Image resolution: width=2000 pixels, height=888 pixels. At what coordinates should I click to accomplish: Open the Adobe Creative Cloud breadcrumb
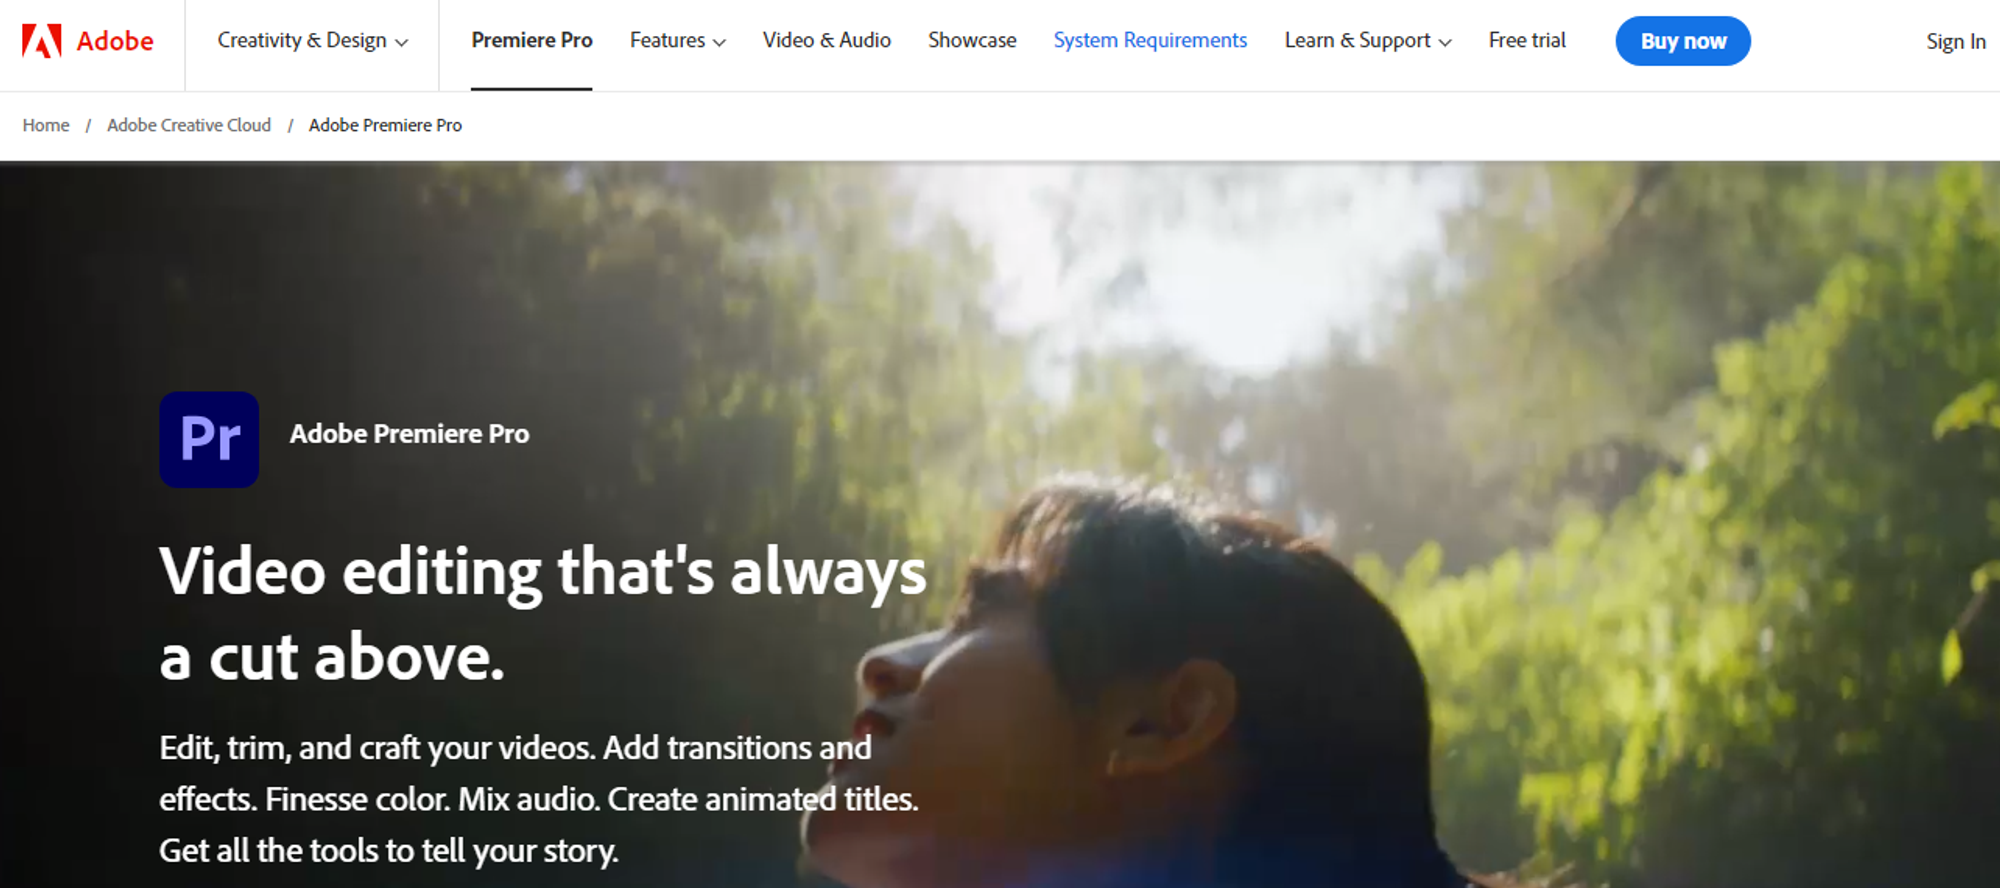click(x=189, y=125)
